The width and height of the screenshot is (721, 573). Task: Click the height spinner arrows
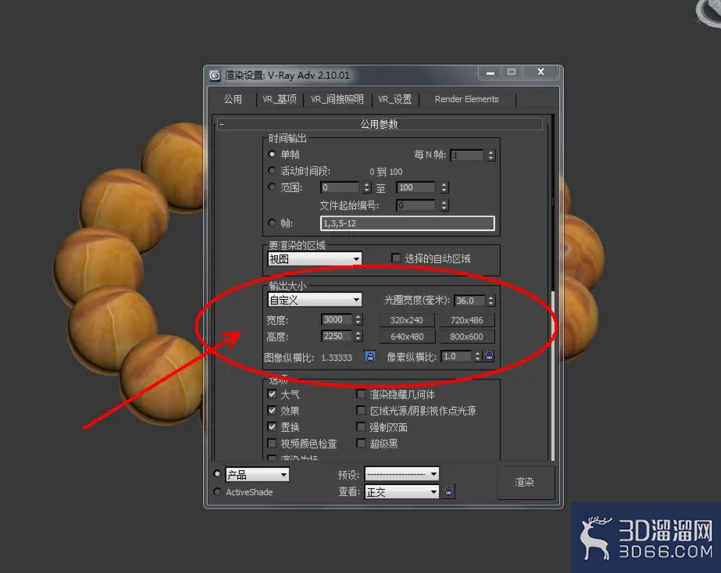coord(358,336)
